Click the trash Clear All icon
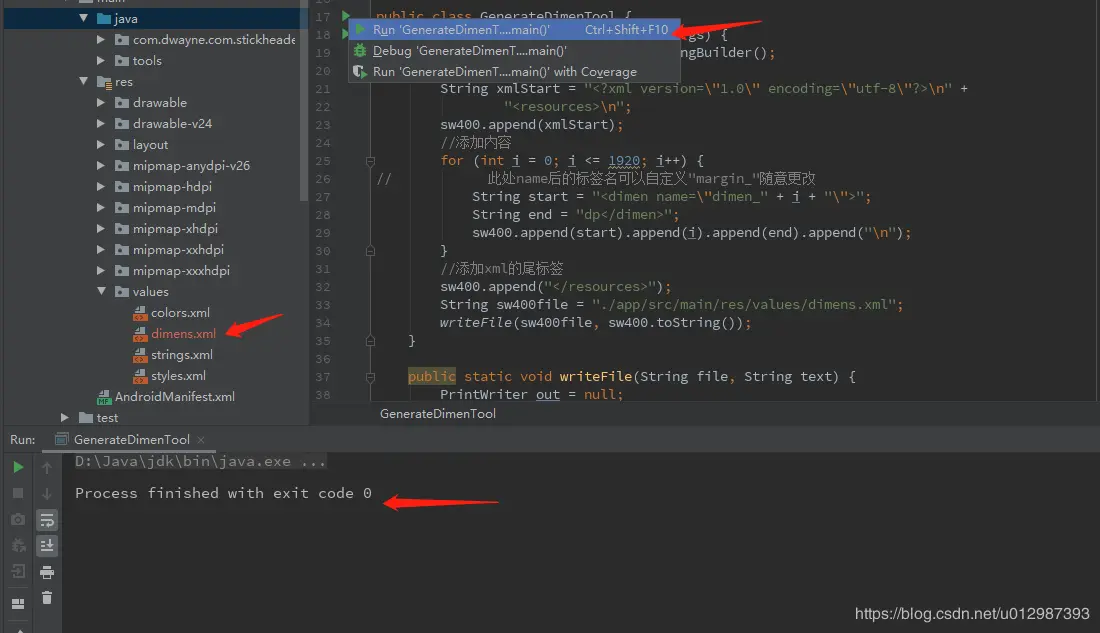The width and height of the screenshot is (1100, 633). click(47, 598)
